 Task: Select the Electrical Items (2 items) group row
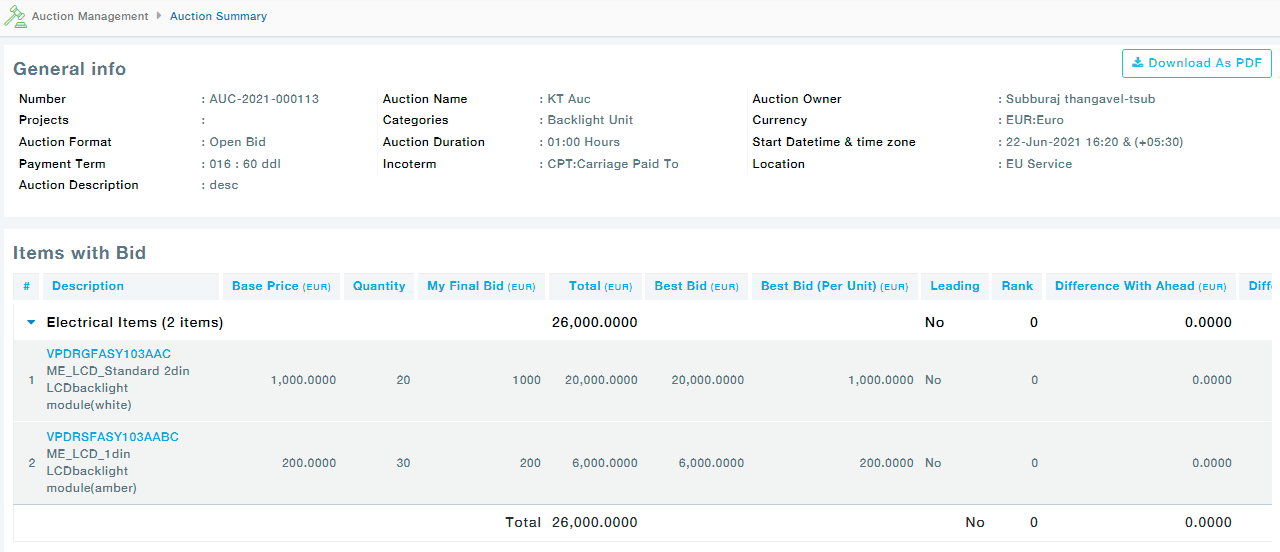click(135, 322)
